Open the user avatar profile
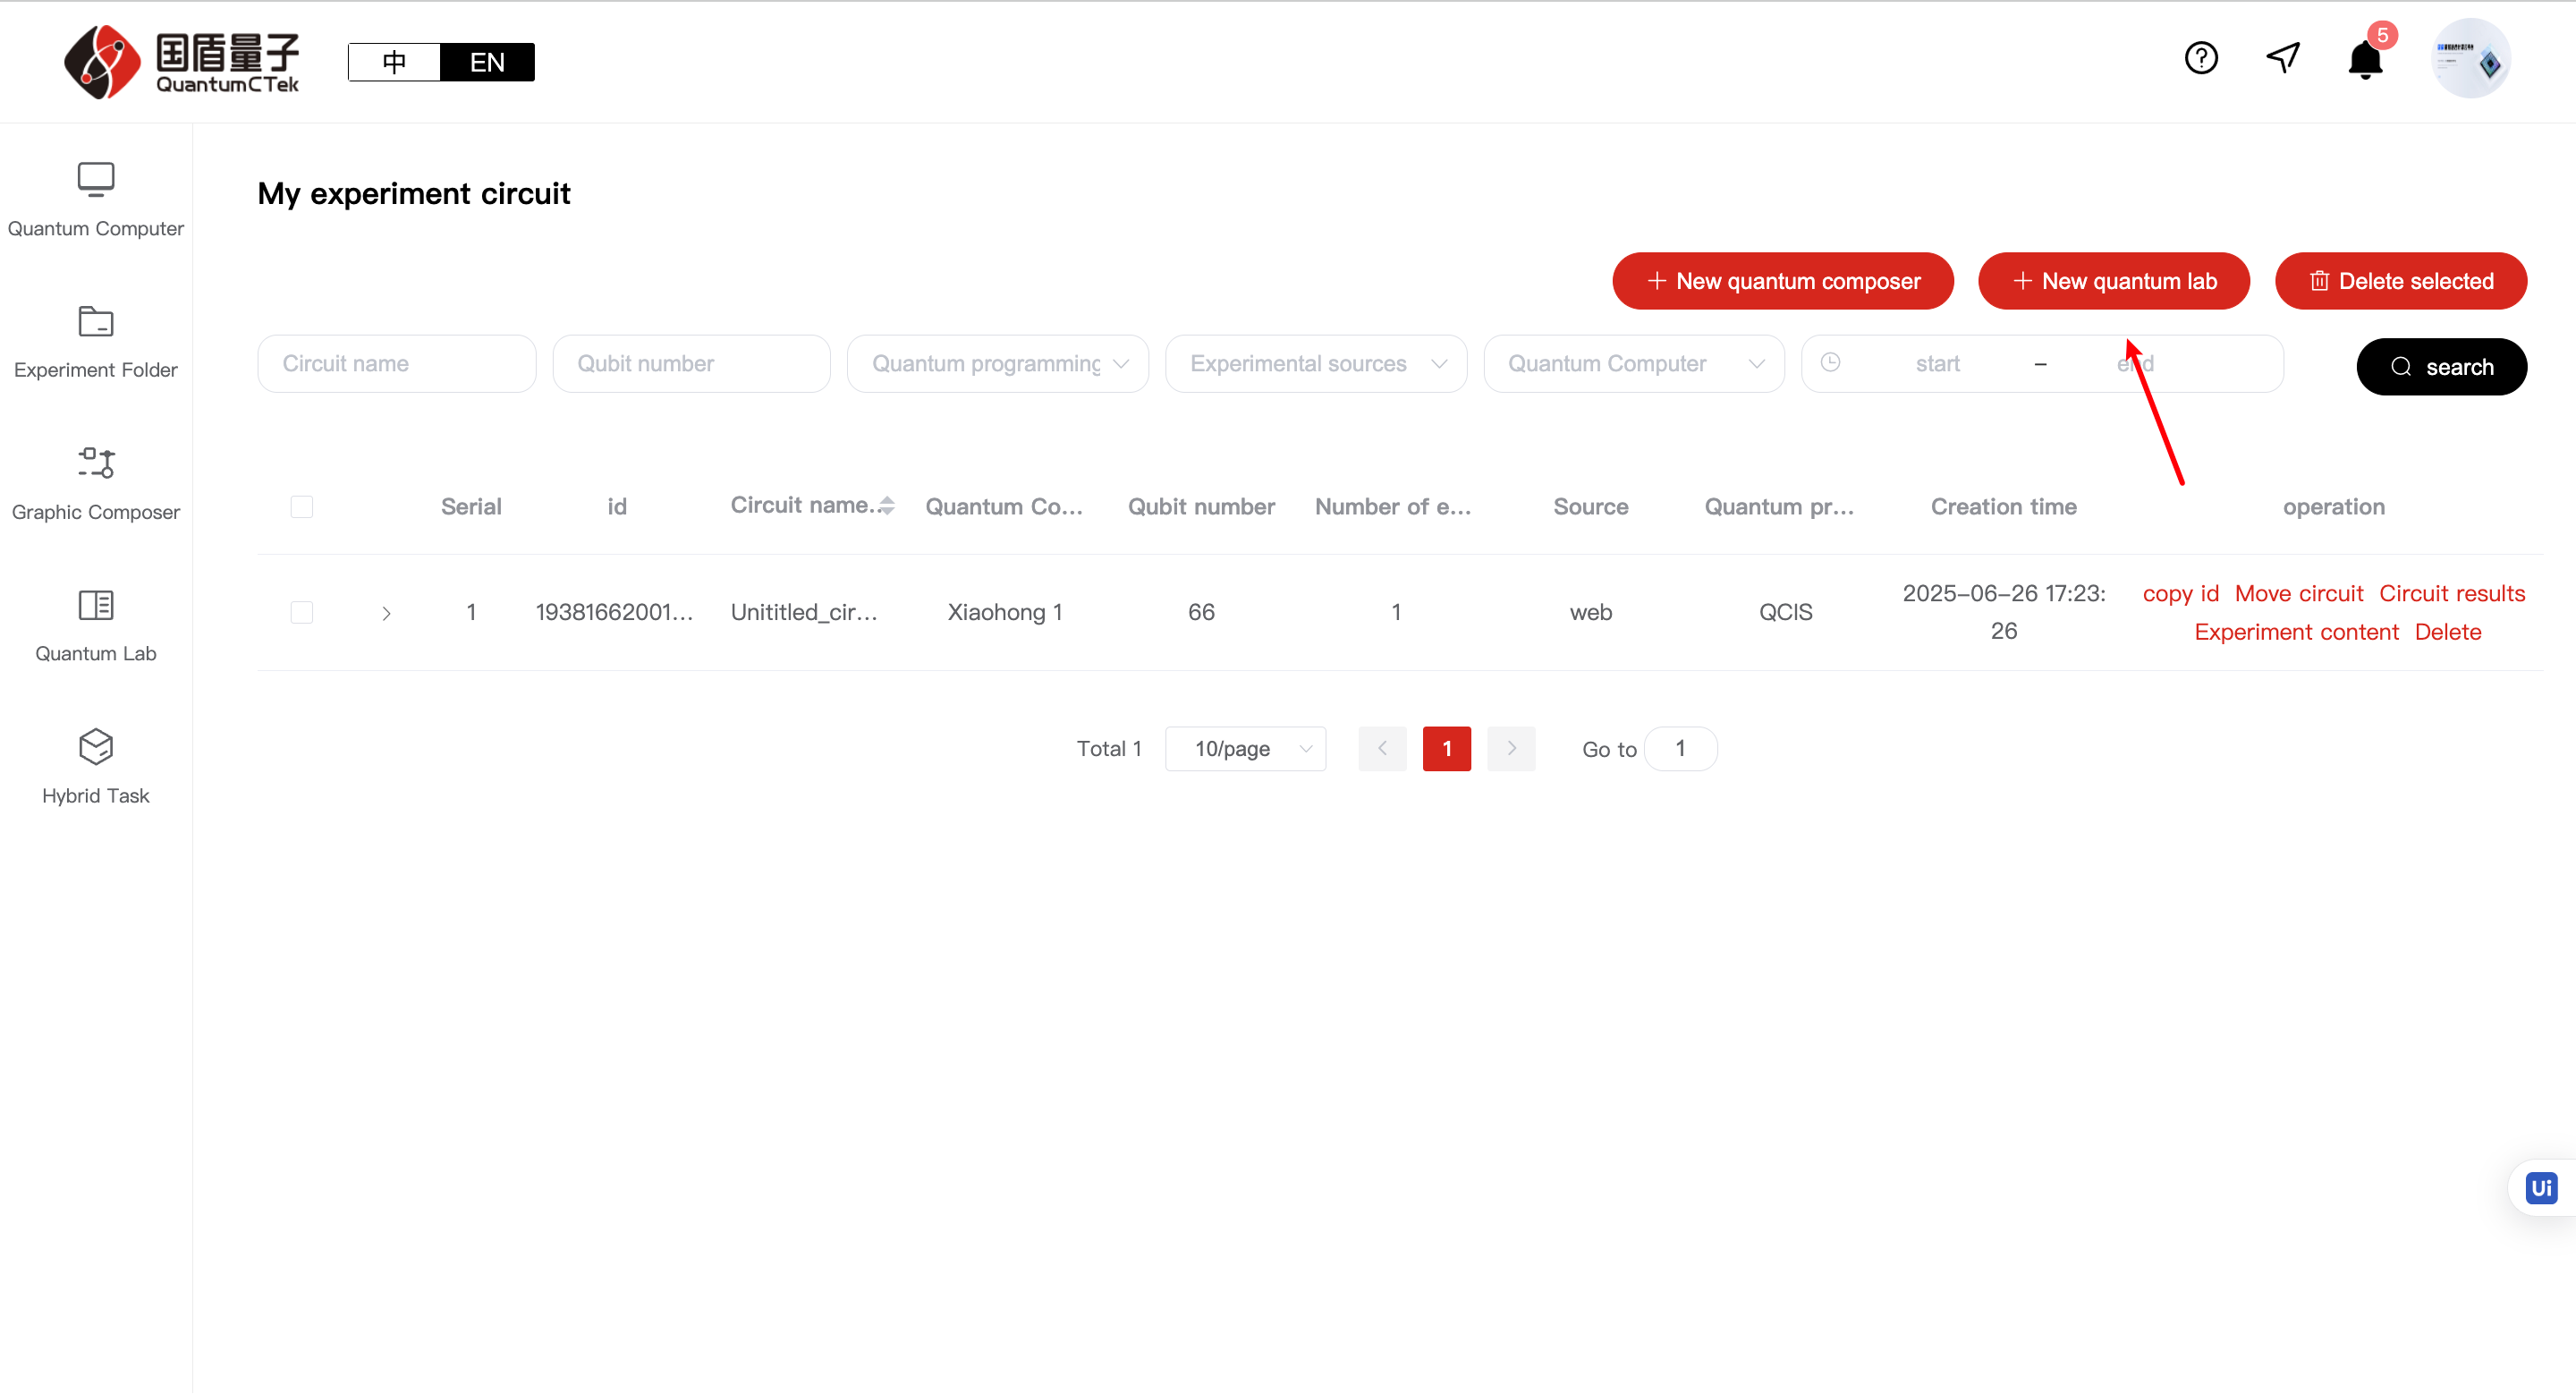Image resolution: width=2576 pixels, height=1394 pixels. point(2471,58)
